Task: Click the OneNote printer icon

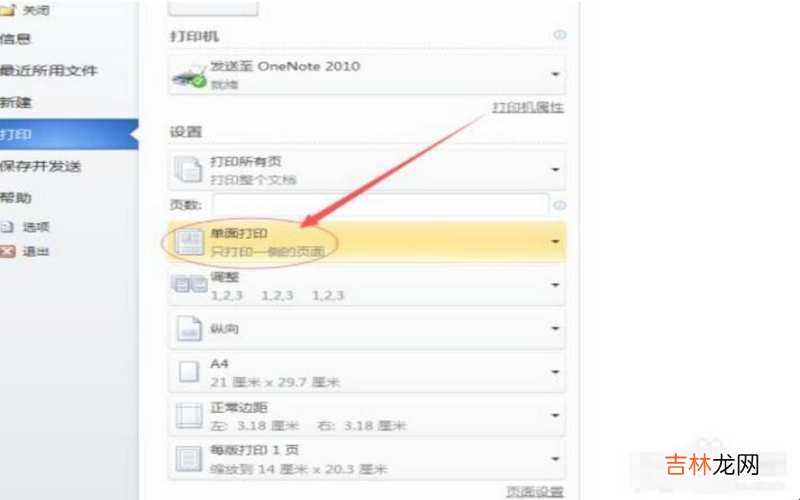Action: (189, 76)
